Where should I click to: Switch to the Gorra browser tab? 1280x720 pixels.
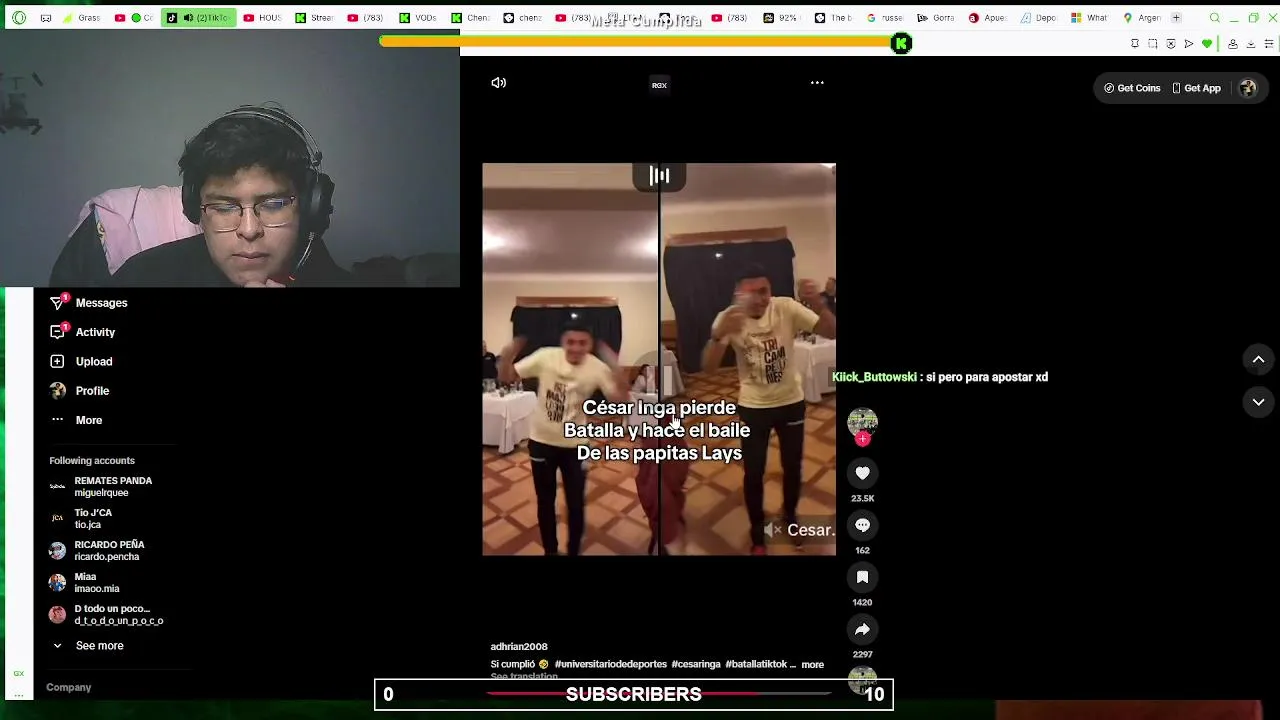click(x=937, y=18)
